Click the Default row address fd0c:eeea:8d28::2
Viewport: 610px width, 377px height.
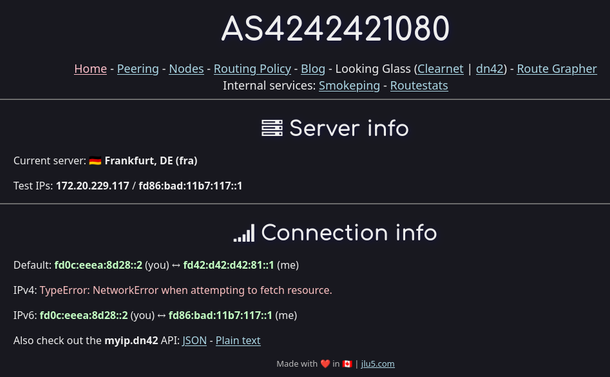[x=98, y=265]
